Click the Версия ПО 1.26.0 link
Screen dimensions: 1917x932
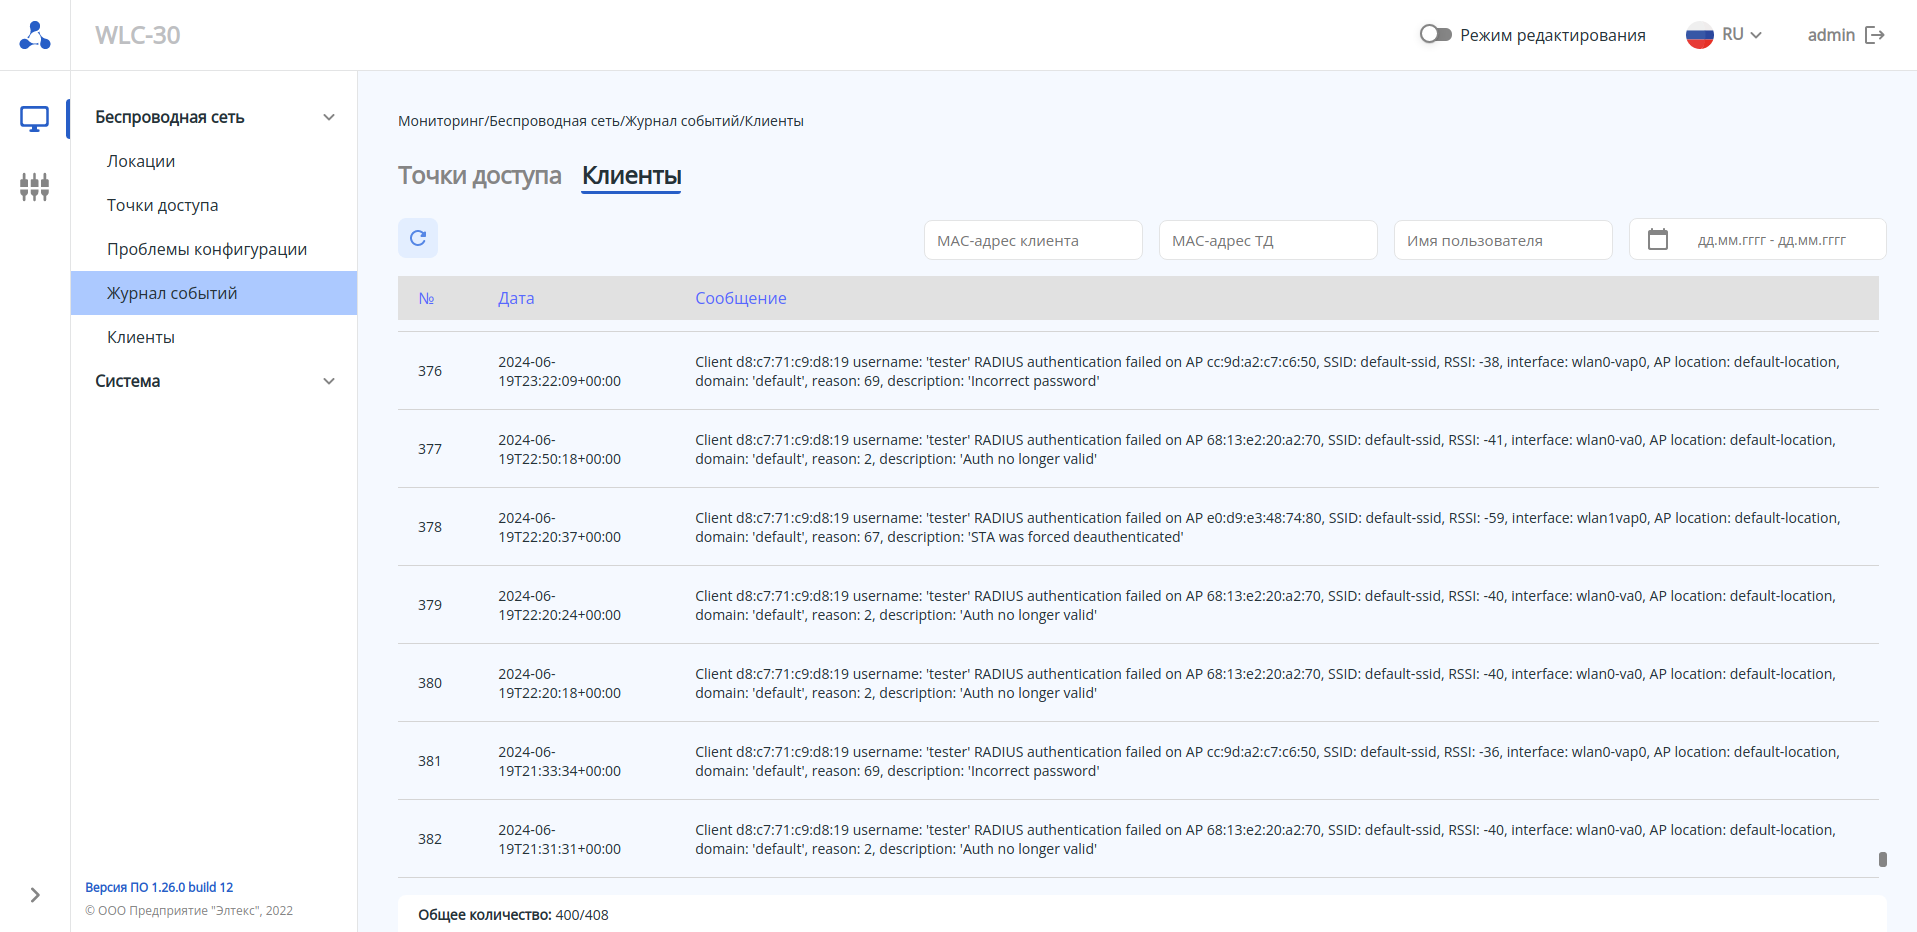tap(159, 887)
